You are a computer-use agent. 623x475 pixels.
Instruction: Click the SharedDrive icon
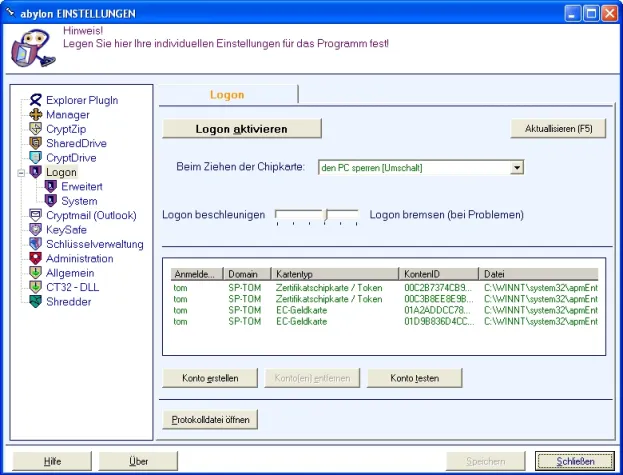click(36, 143)
